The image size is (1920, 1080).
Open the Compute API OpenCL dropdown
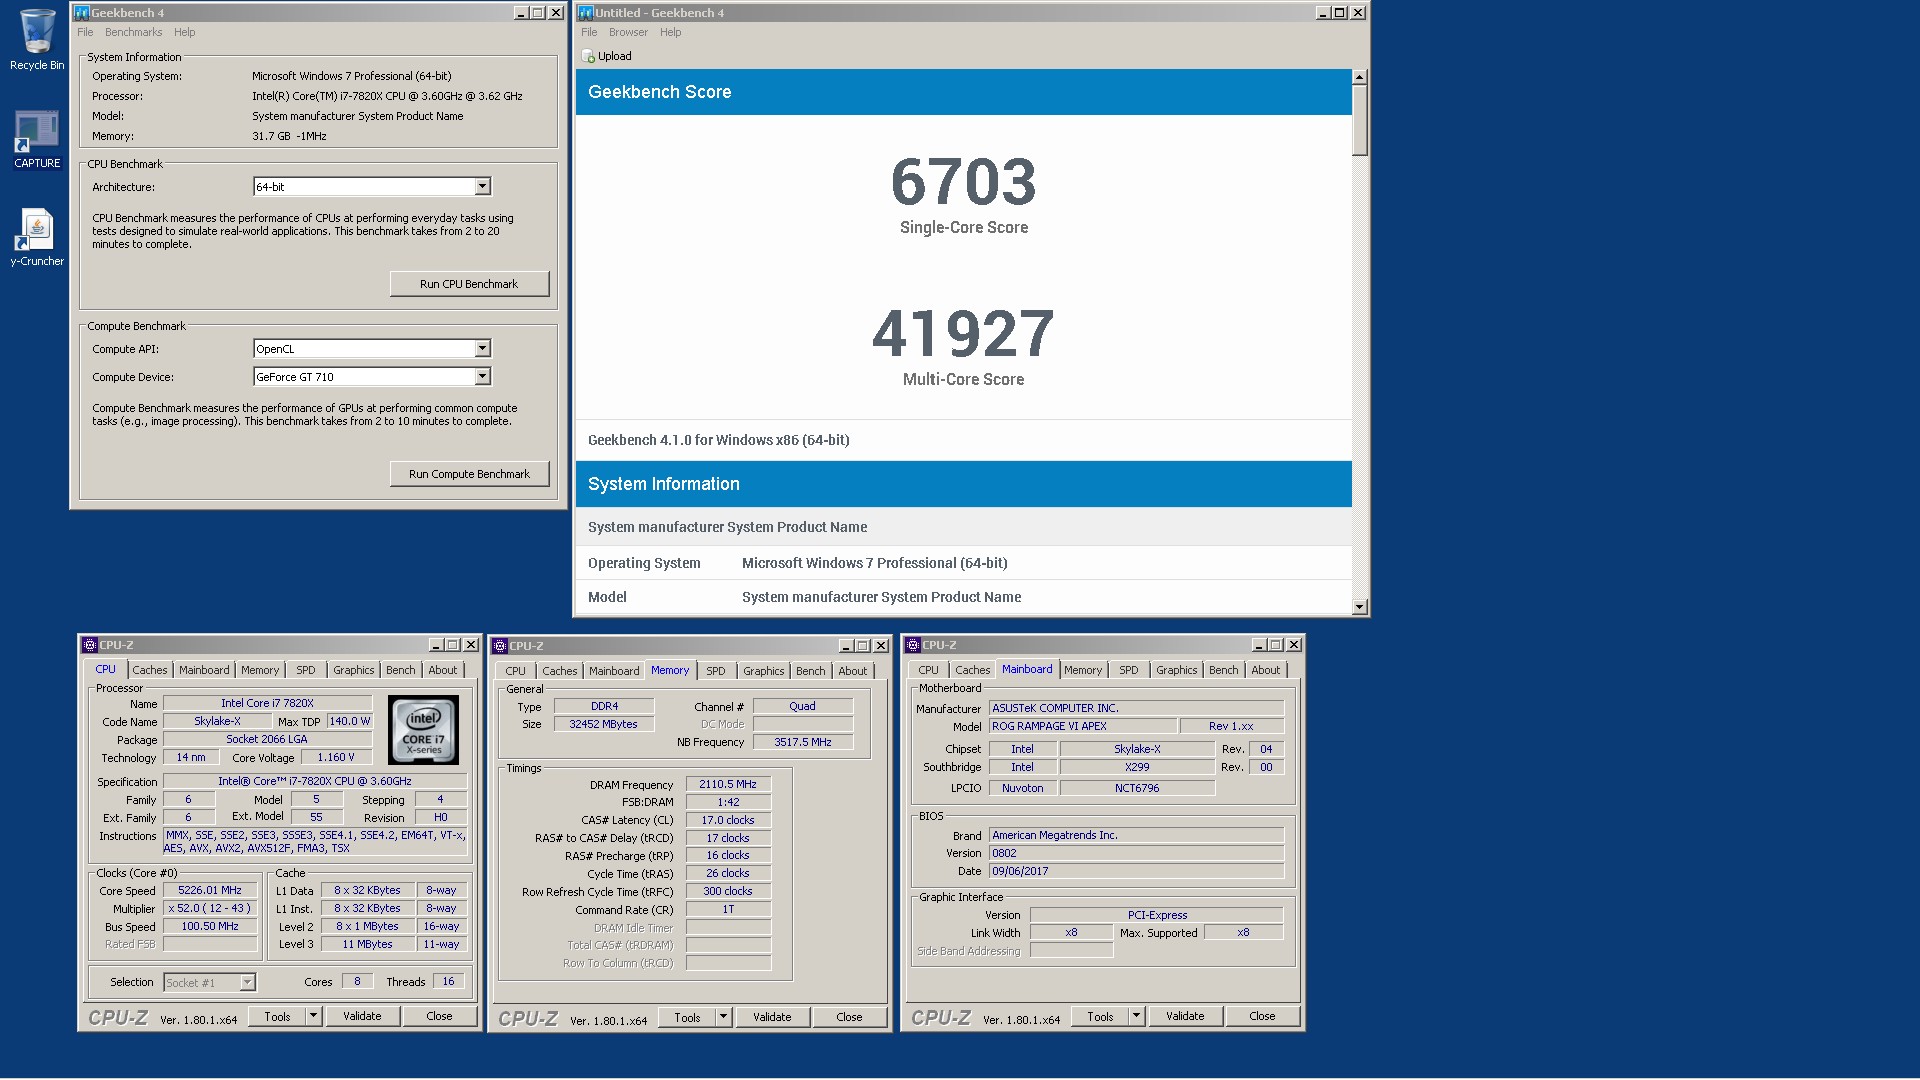point(482,349)
